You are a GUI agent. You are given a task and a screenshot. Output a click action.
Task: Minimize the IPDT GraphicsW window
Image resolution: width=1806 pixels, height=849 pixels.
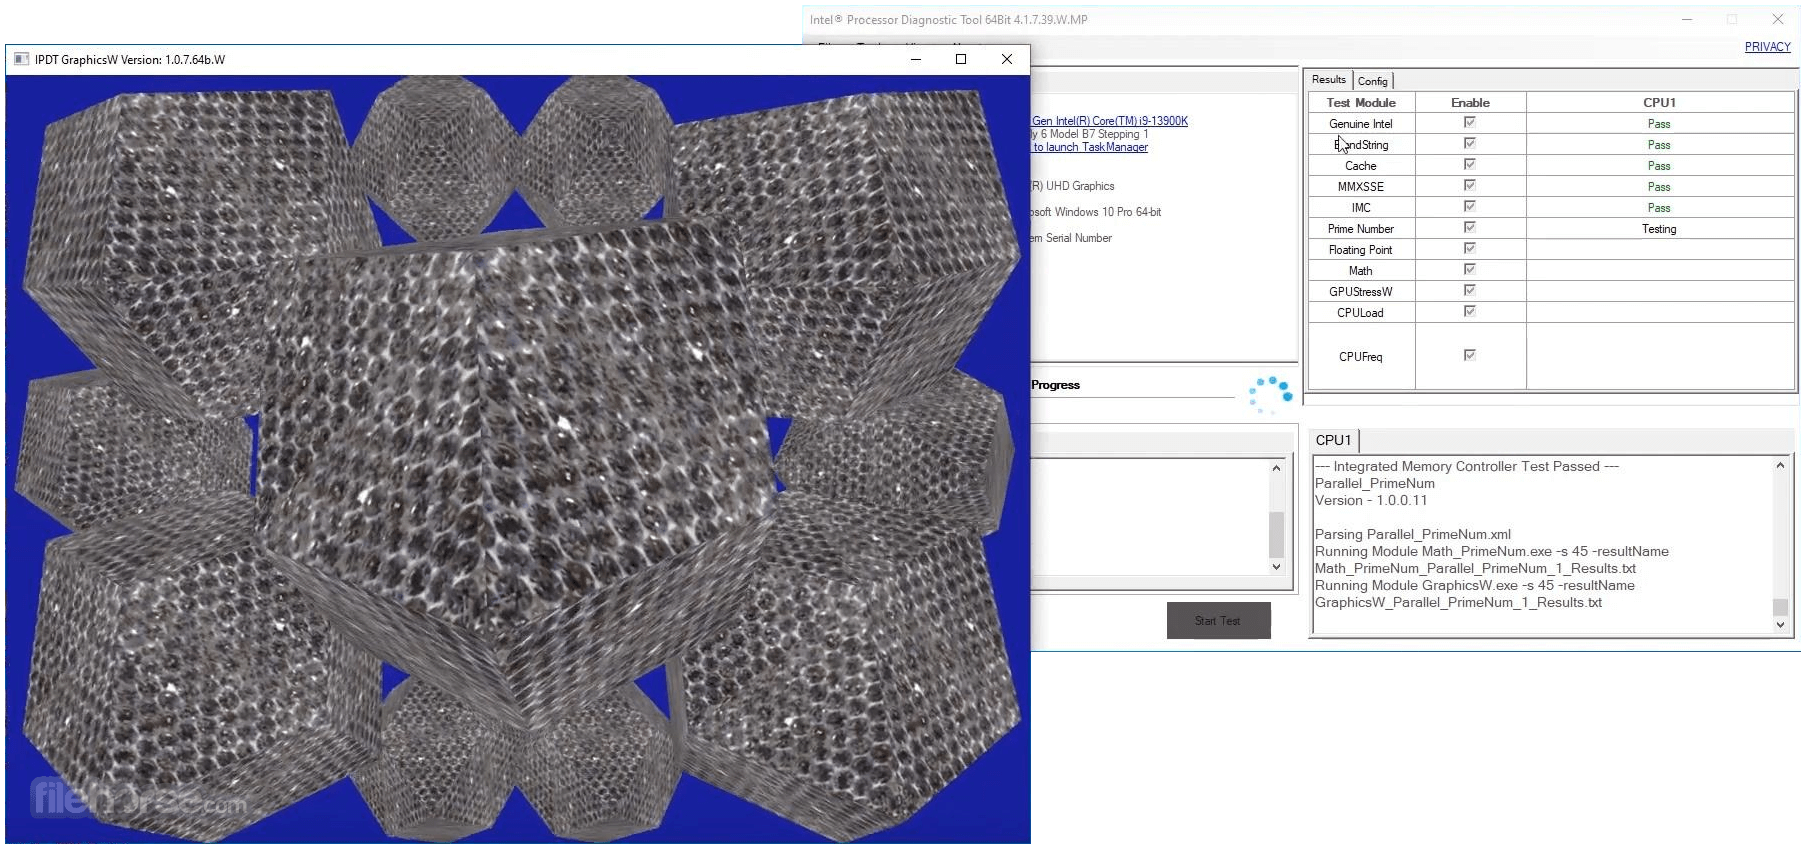915,60
